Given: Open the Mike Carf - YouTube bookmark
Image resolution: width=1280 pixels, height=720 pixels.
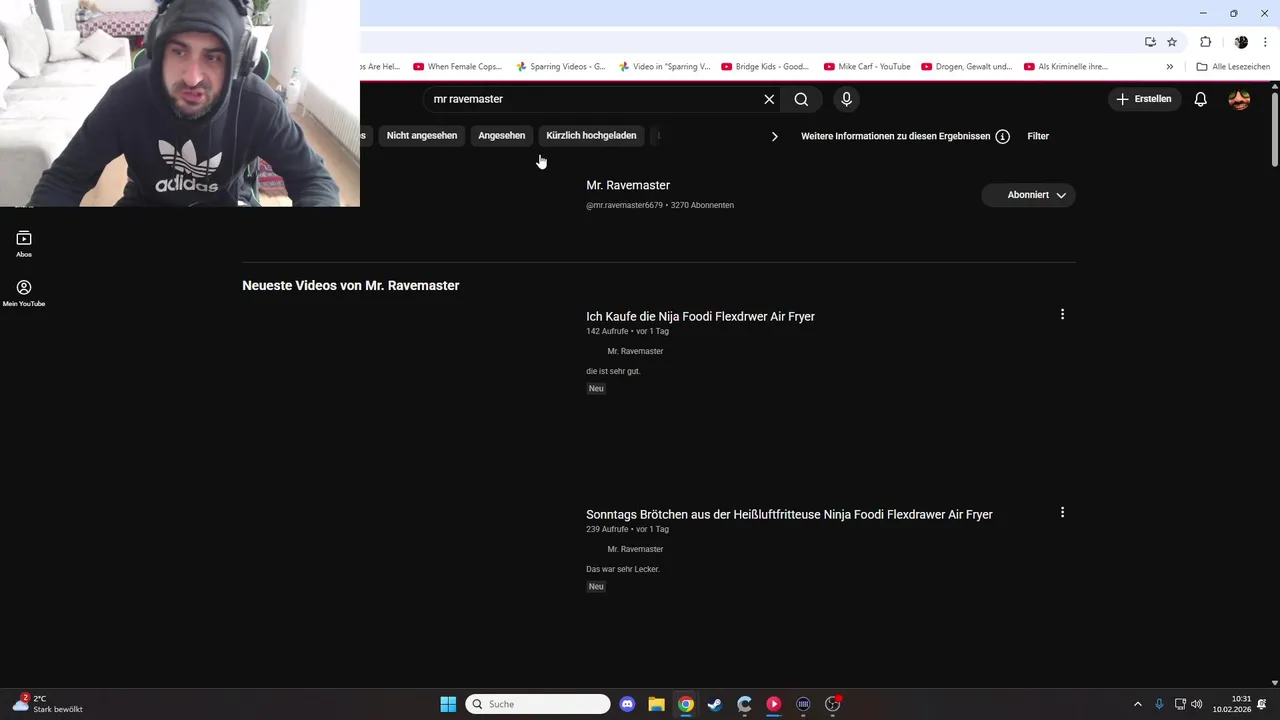Looking at the screenshot, I should [x=867, y=67].
